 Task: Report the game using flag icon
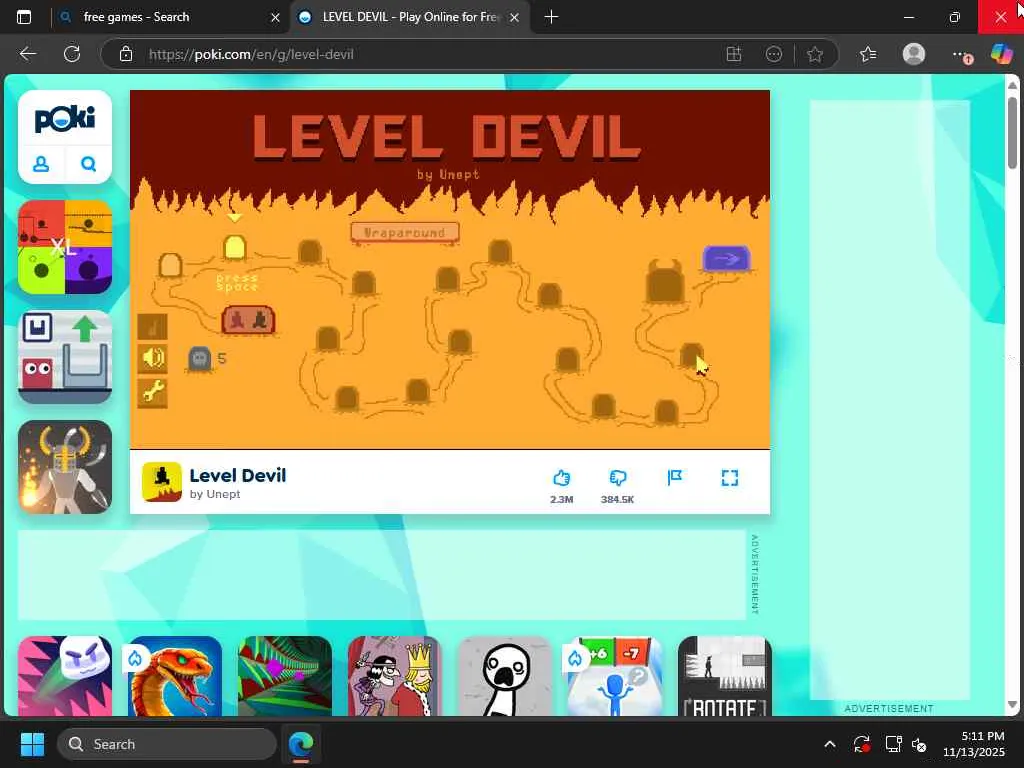point(675,478)
